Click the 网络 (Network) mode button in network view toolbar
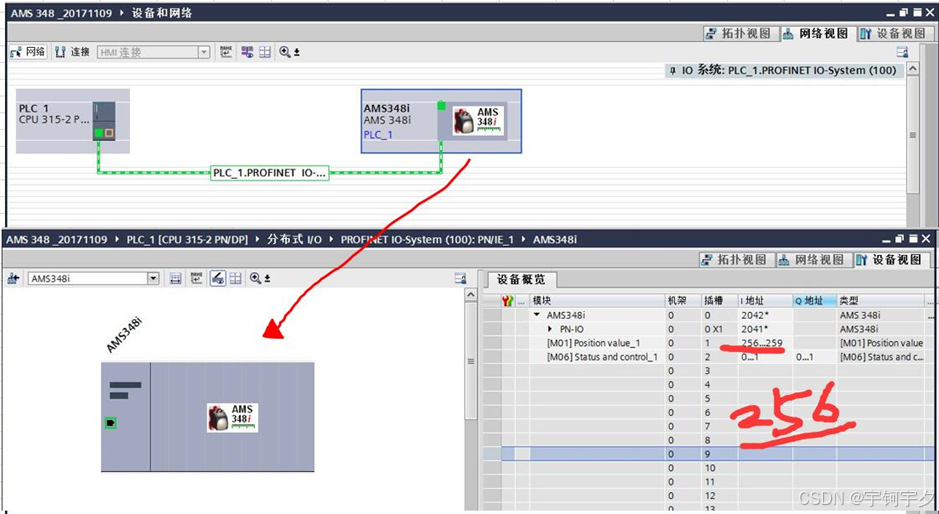This screenshot has width=939, height=514. [28, 52]
